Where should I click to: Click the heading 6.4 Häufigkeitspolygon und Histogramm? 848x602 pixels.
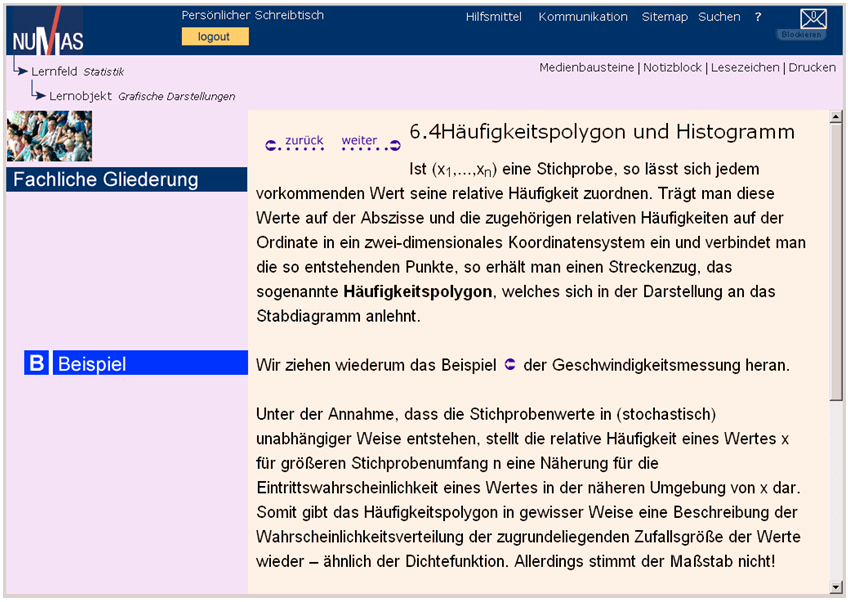pos(602,131)
